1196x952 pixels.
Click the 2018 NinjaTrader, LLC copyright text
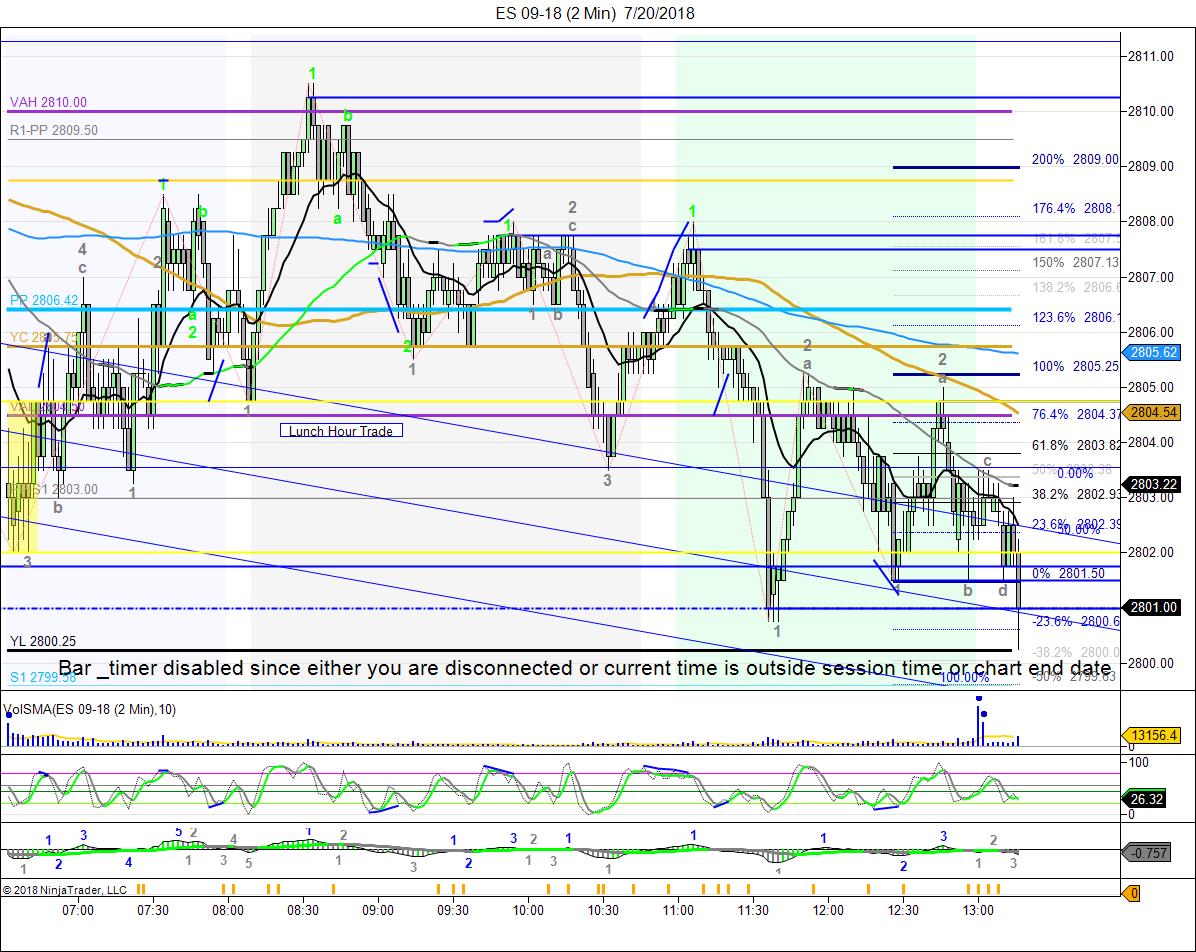65,889
